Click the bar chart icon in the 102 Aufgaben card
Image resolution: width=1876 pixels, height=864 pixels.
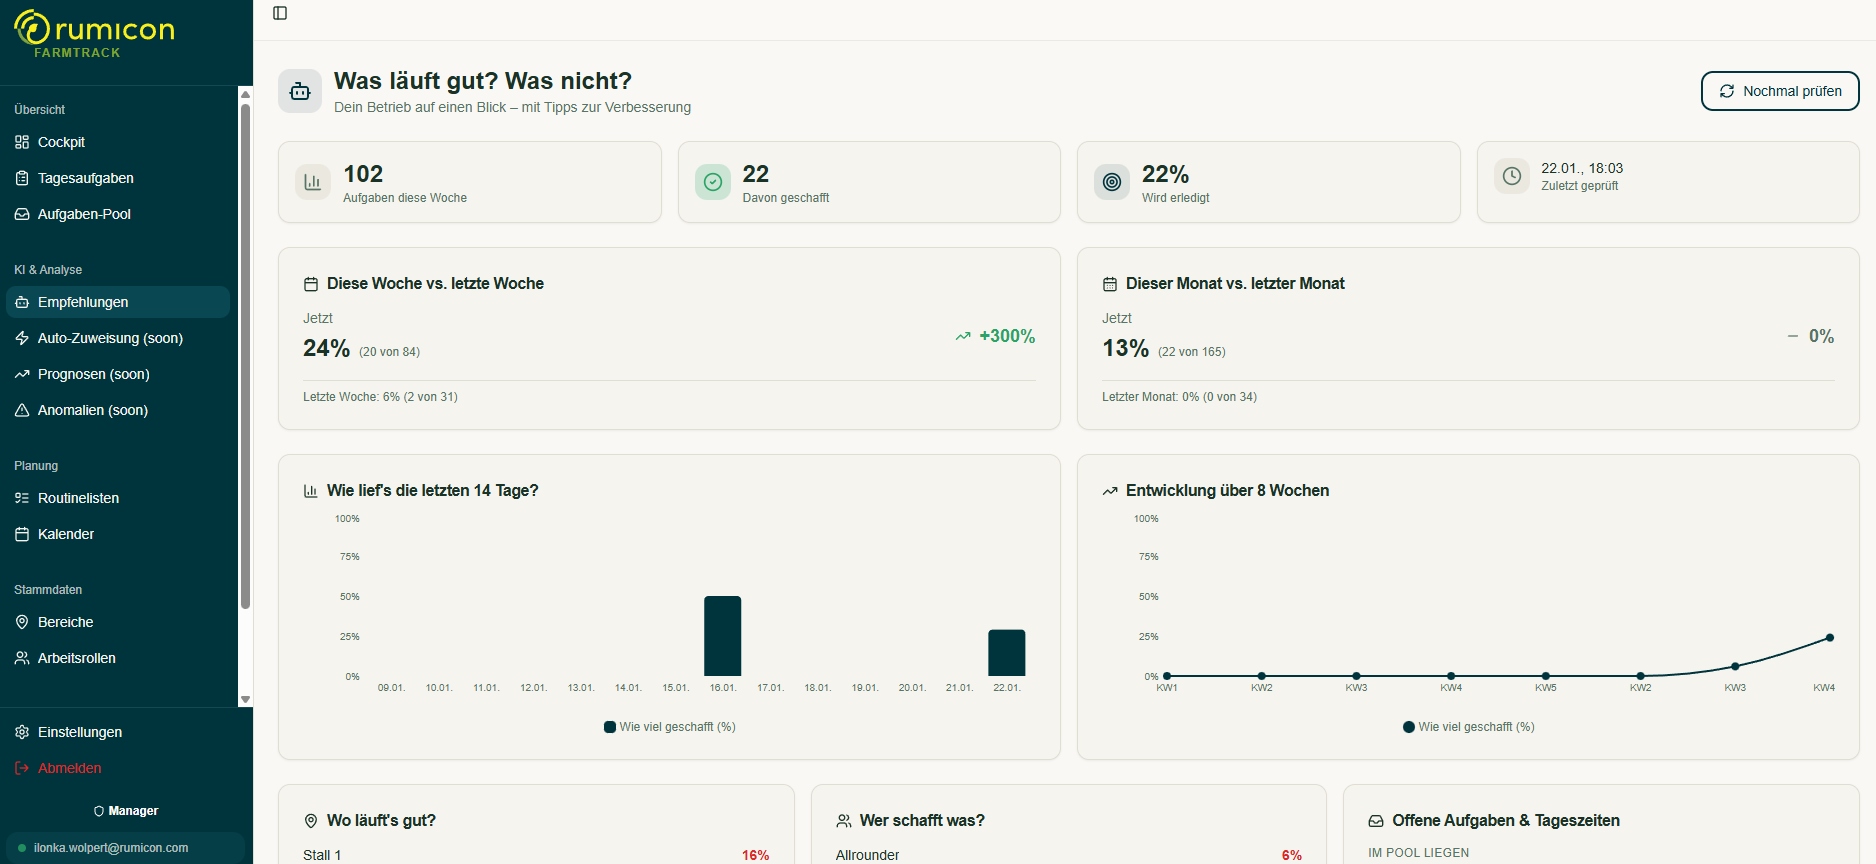313,182
